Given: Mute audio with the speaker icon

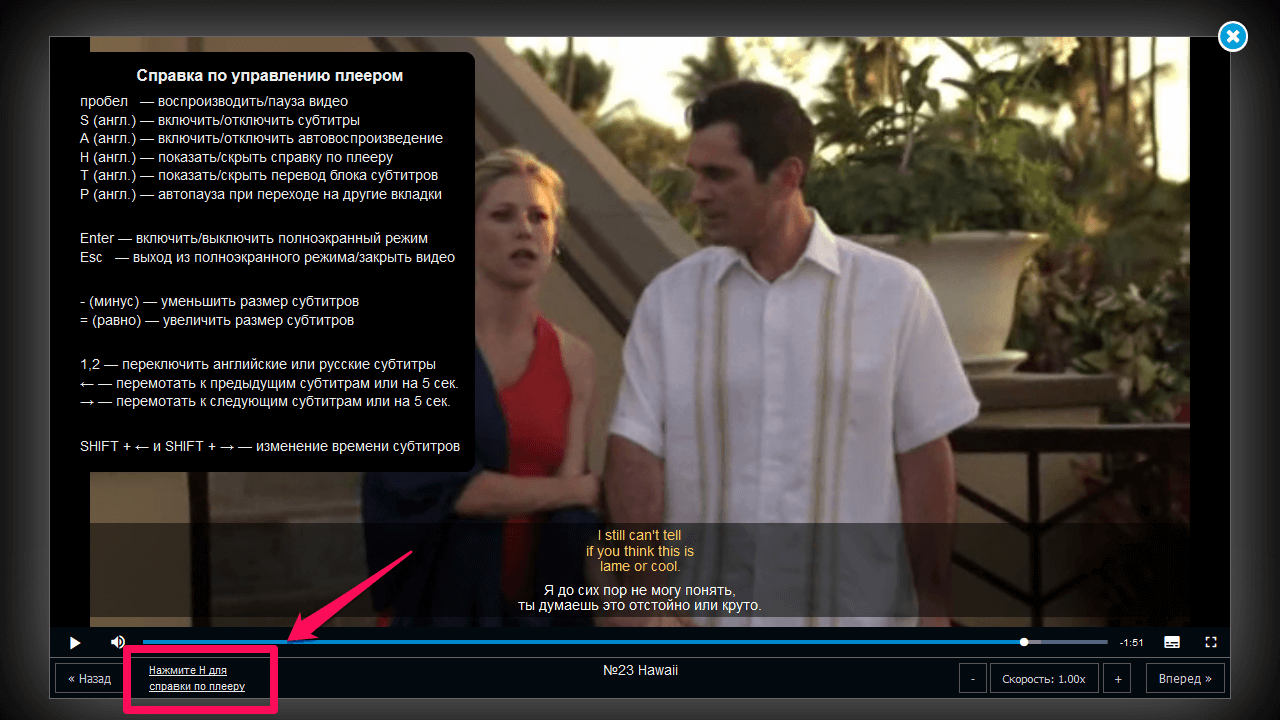Looking at the screenshot, I should coord(118,642).
